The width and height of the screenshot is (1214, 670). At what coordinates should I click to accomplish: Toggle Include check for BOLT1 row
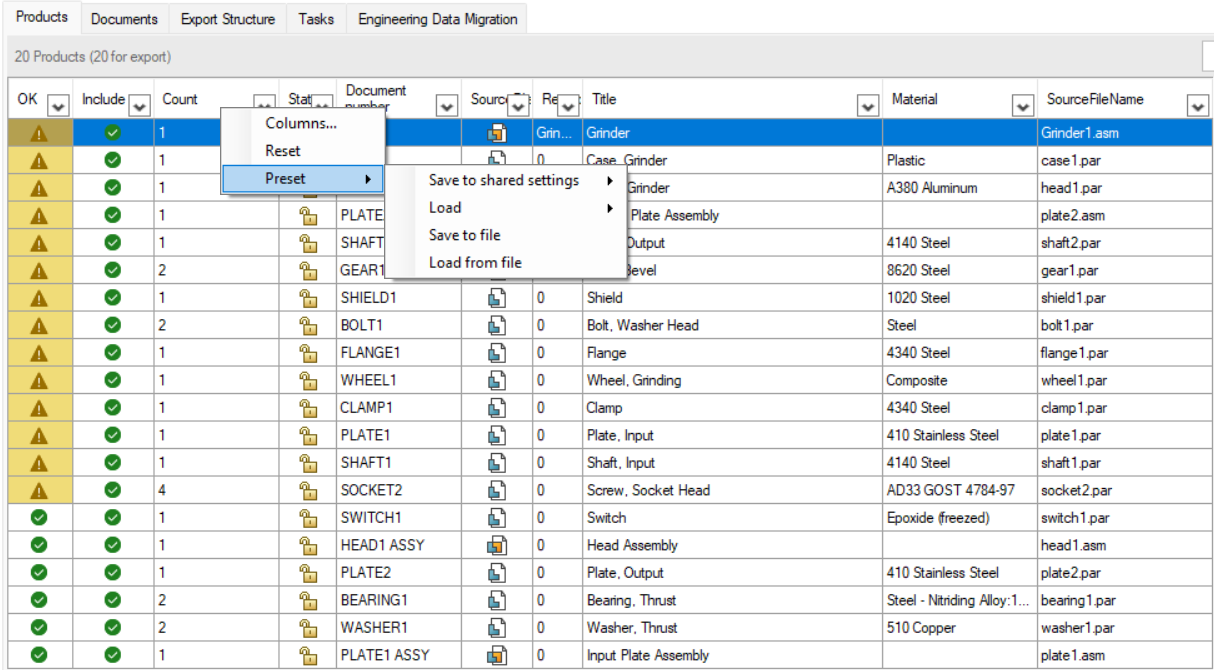tap(113, 325)
